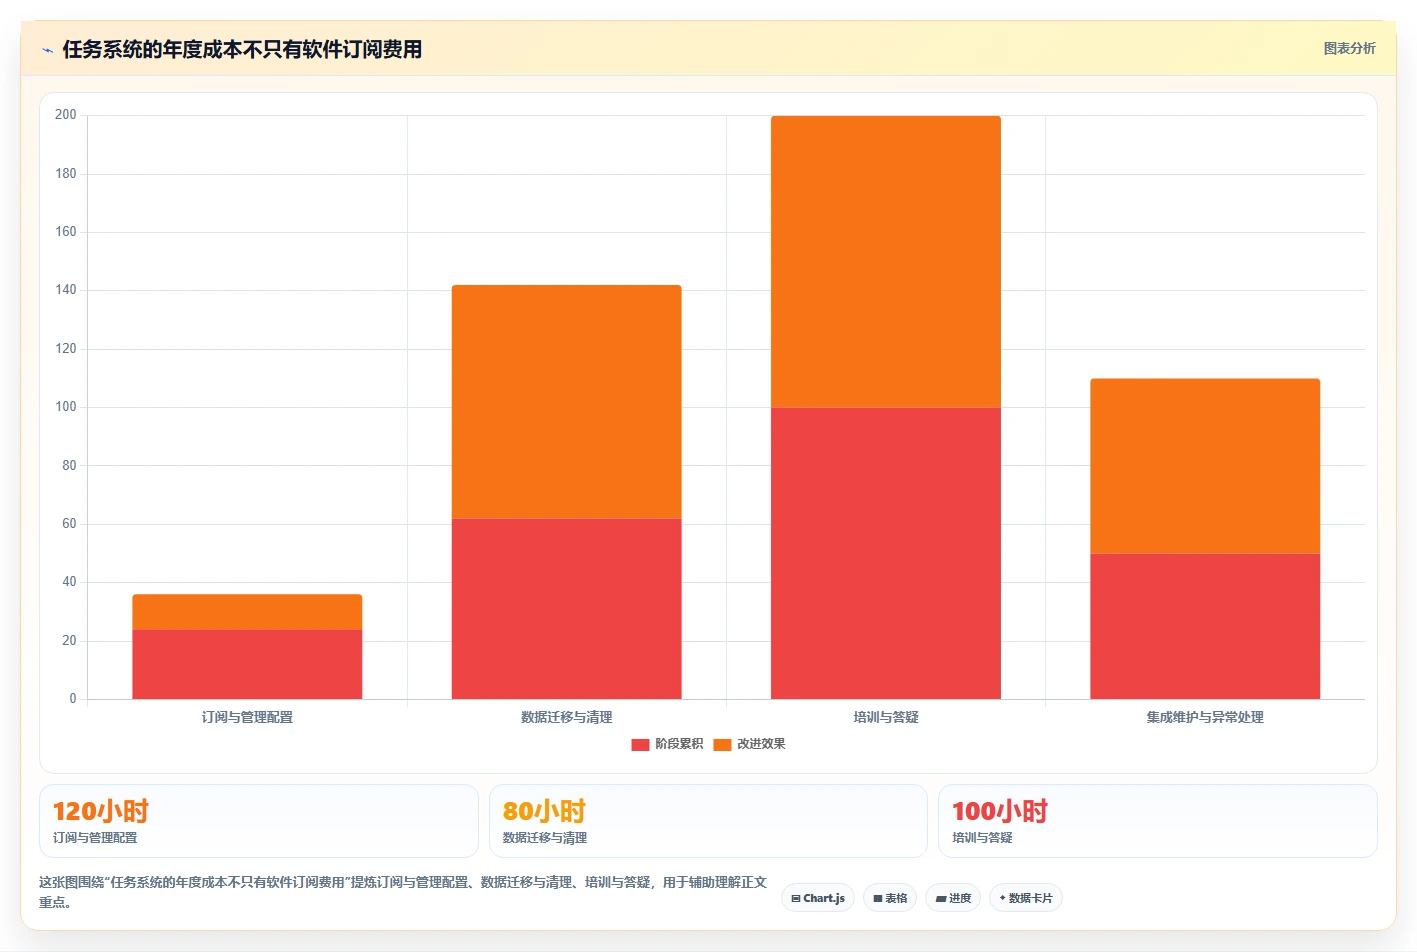The width and height of the screenshot is (1417, 952).
Task: Click the 表格 tag chip
Action: pos(890,898)
